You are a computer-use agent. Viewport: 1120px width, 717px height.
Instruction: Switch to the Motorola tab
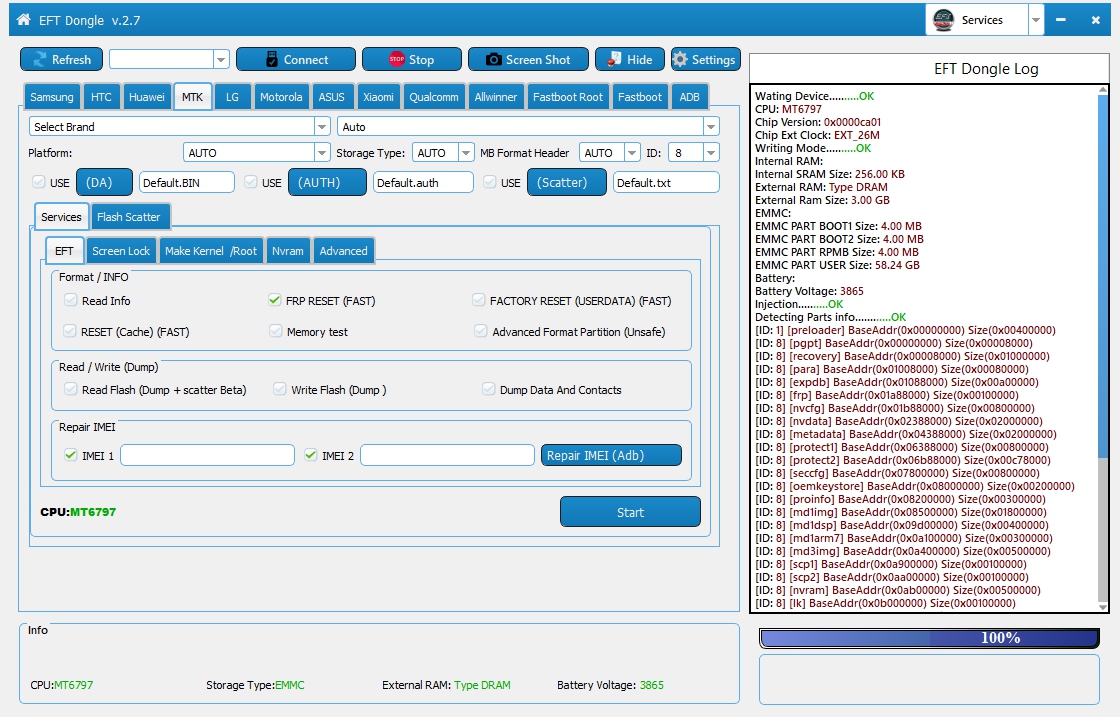pyautogui.click(x=281, y=97)
